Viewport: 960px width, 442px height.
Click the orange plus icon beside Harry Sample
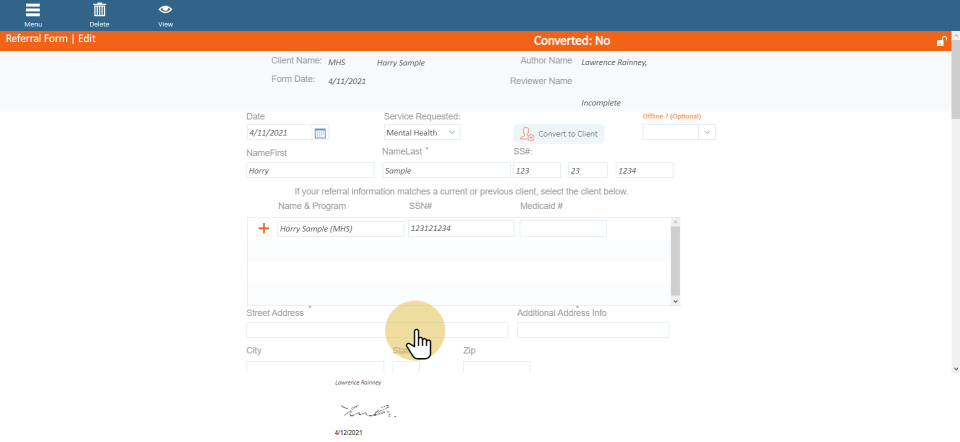click(264, 228)
